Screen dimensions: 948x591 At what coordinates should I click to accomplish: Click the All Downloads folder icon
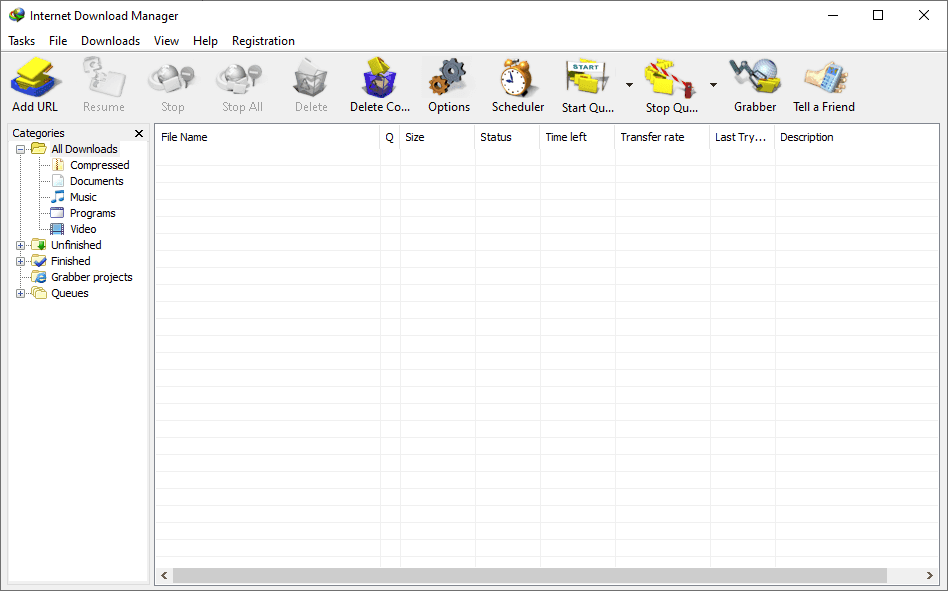pos(39,149)
